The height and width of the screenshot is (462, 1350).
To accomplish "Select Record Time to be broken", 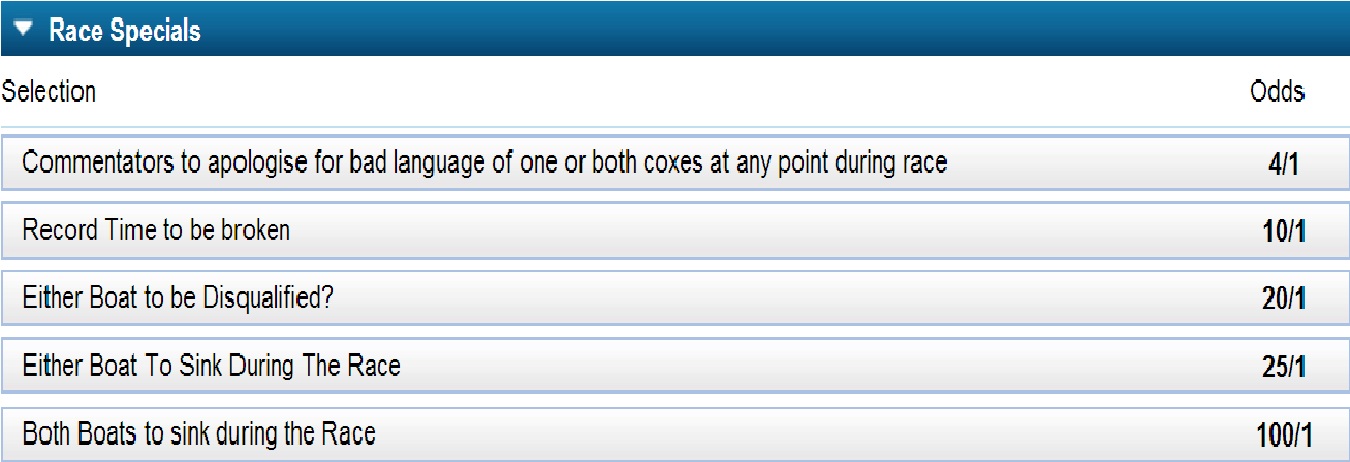I will click(x=156, y=230).
